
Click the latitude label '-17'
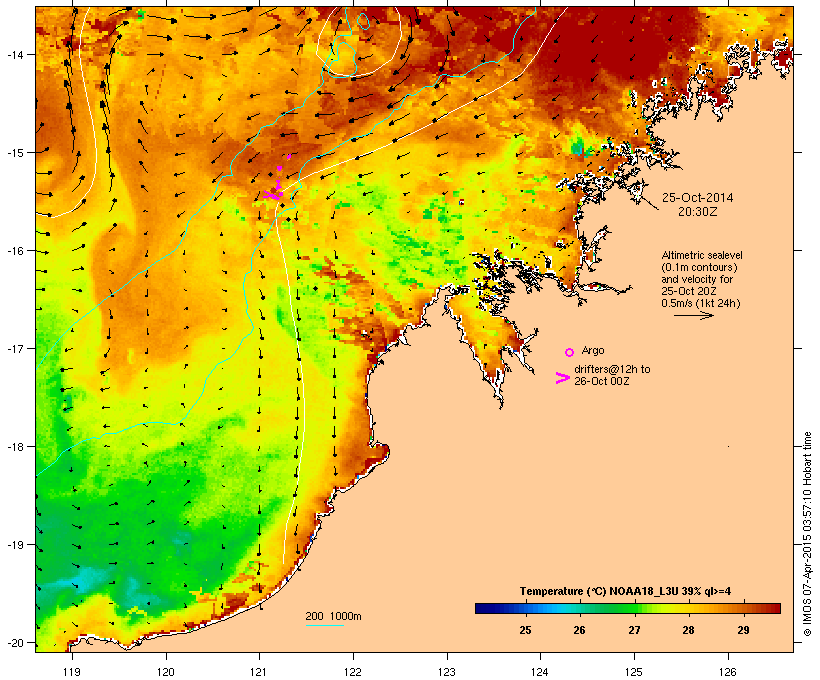click(x=15, y=348)
